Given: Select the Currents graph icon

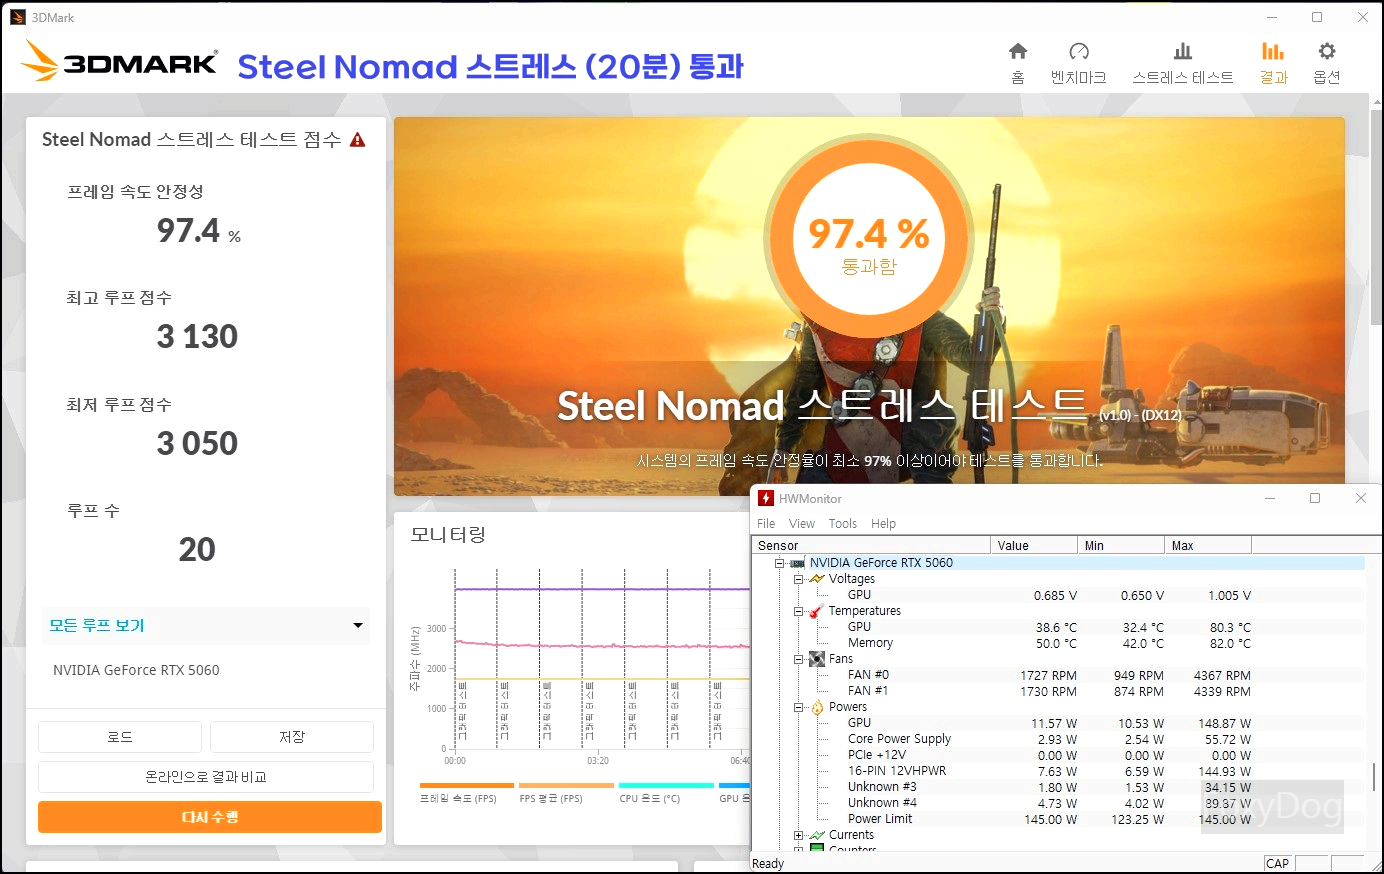Looking at the screenshot, I should click(x=817, y=835).
